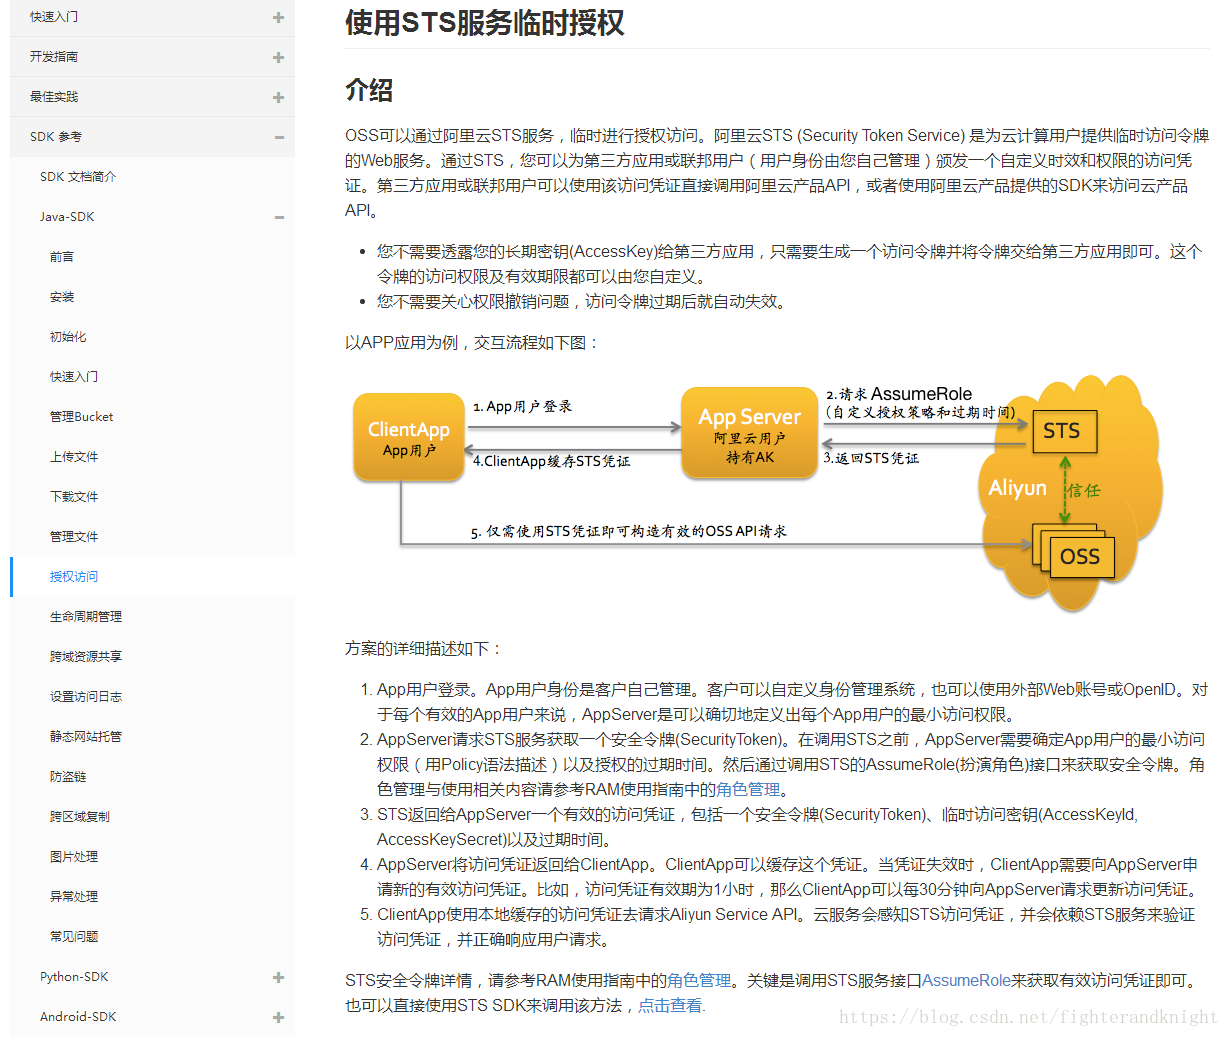The image size is (1230, 1037).
Task: Click the Aliyun label in the cloud
Action: (1017, 488)
